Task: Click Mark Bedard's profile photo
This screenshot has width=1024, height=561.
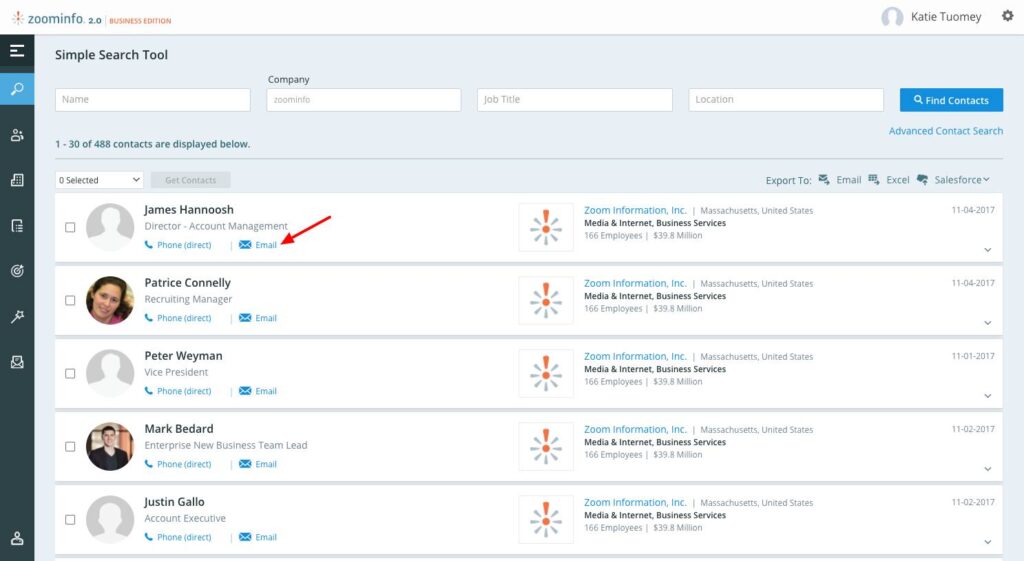Action: click(x=110, y=447)
